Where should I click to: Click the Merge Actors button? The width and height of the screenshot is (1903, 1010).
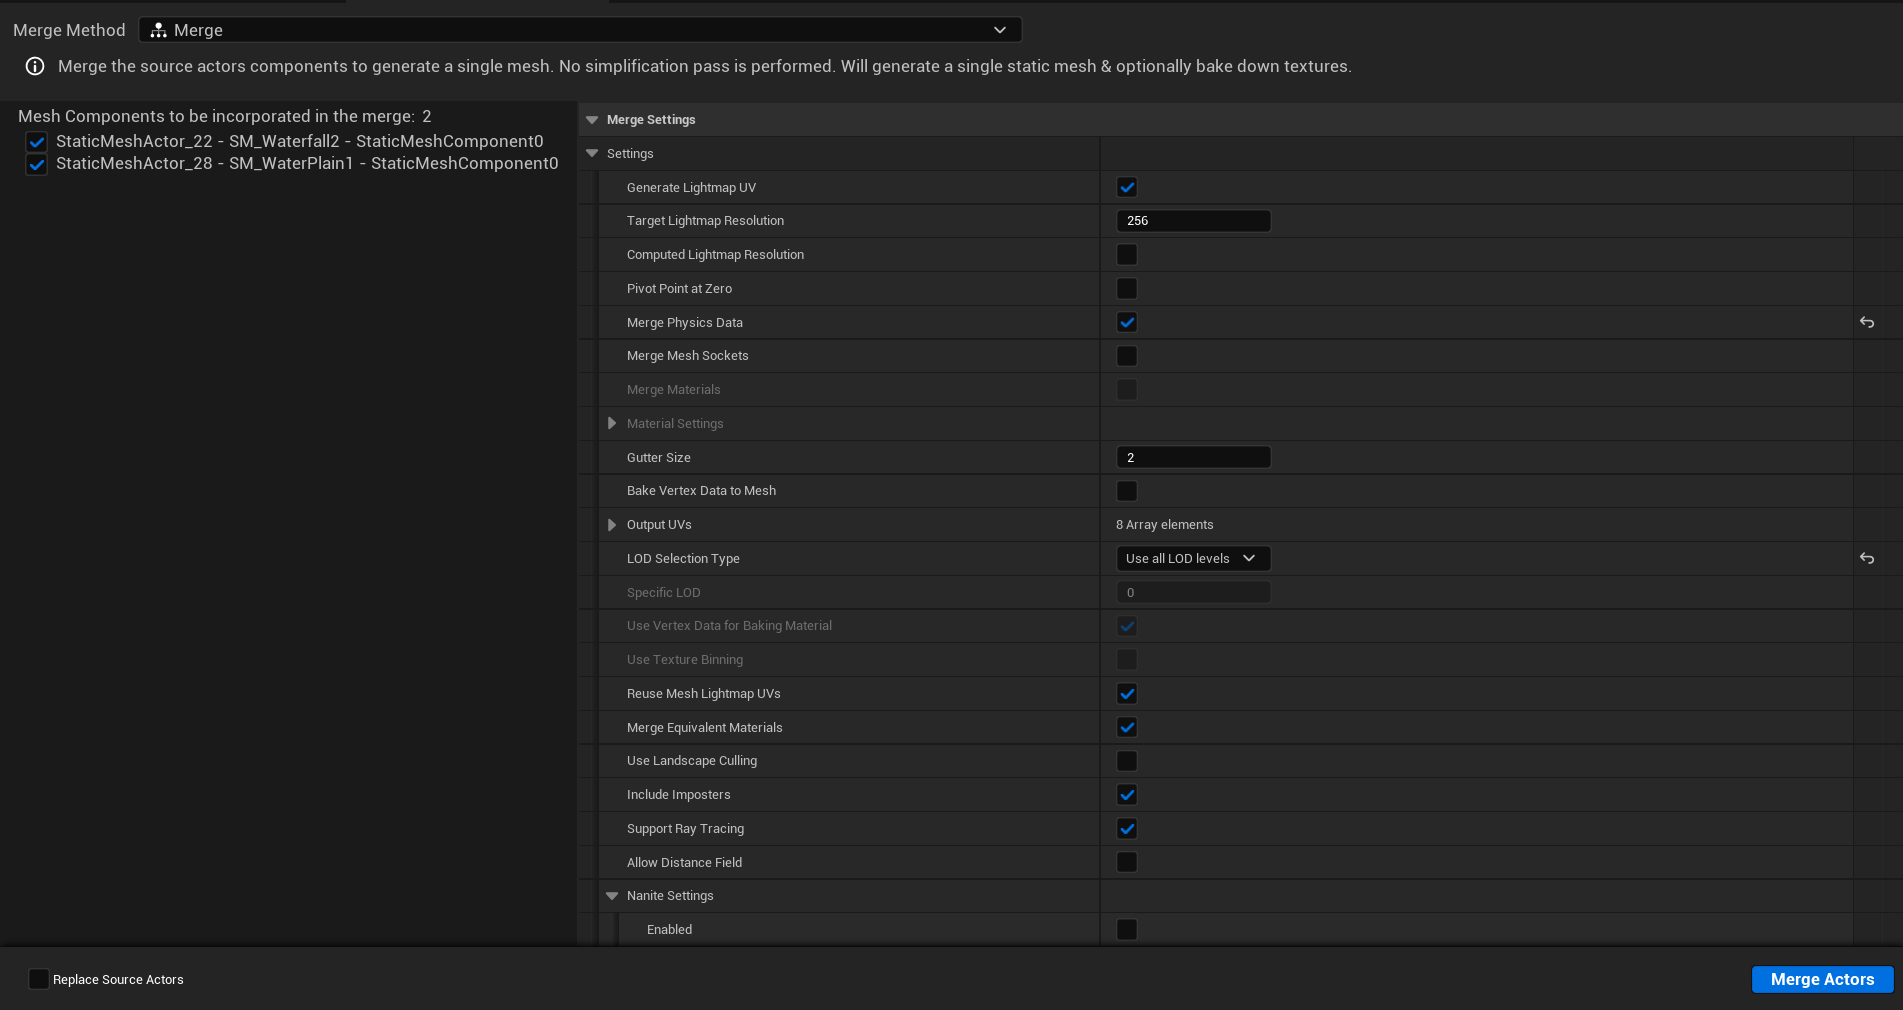pyautogui.click(x=1821, y=979)
